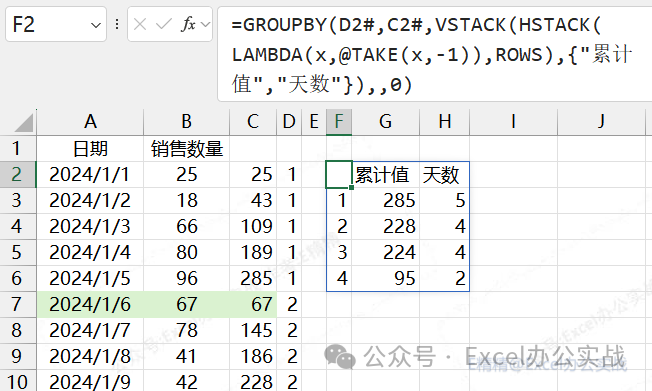Screen dimensions: 652x391
Task: Select column C header
Action: [253, 122]
